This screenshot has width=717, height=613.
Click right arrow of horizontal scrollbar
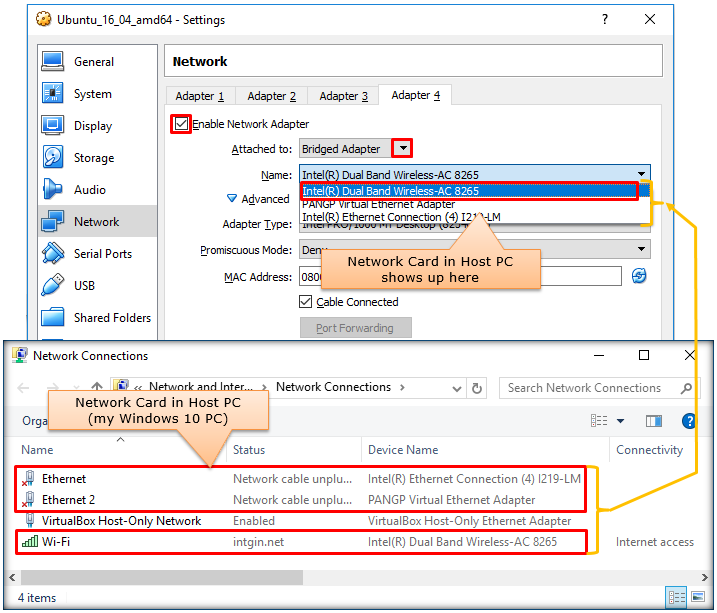[x=705, y=577]
